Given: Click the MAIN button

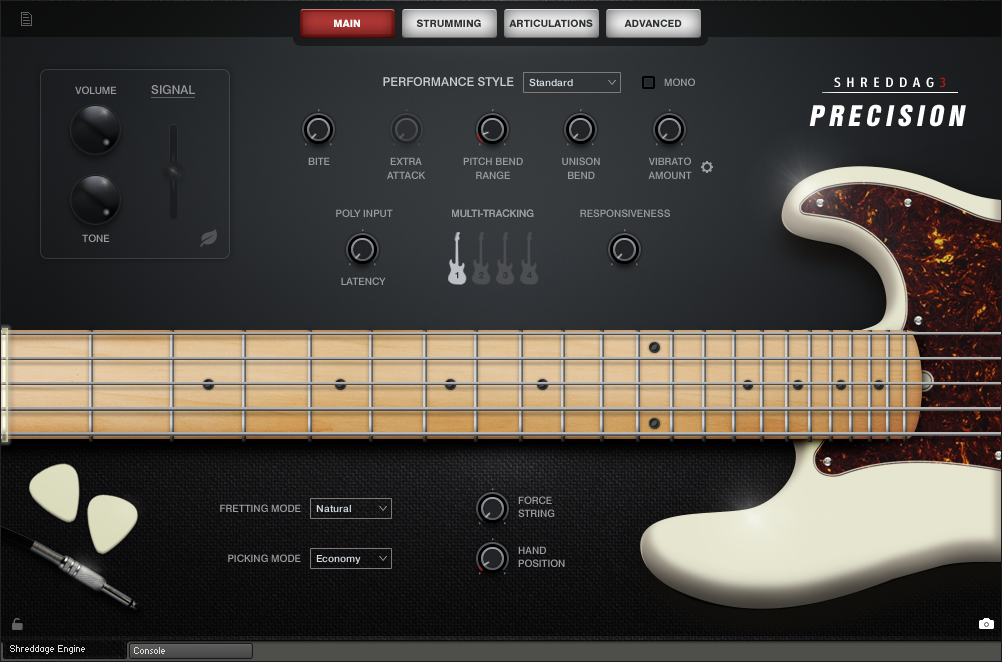Looking at the screenshot, I should pos(347,22).
